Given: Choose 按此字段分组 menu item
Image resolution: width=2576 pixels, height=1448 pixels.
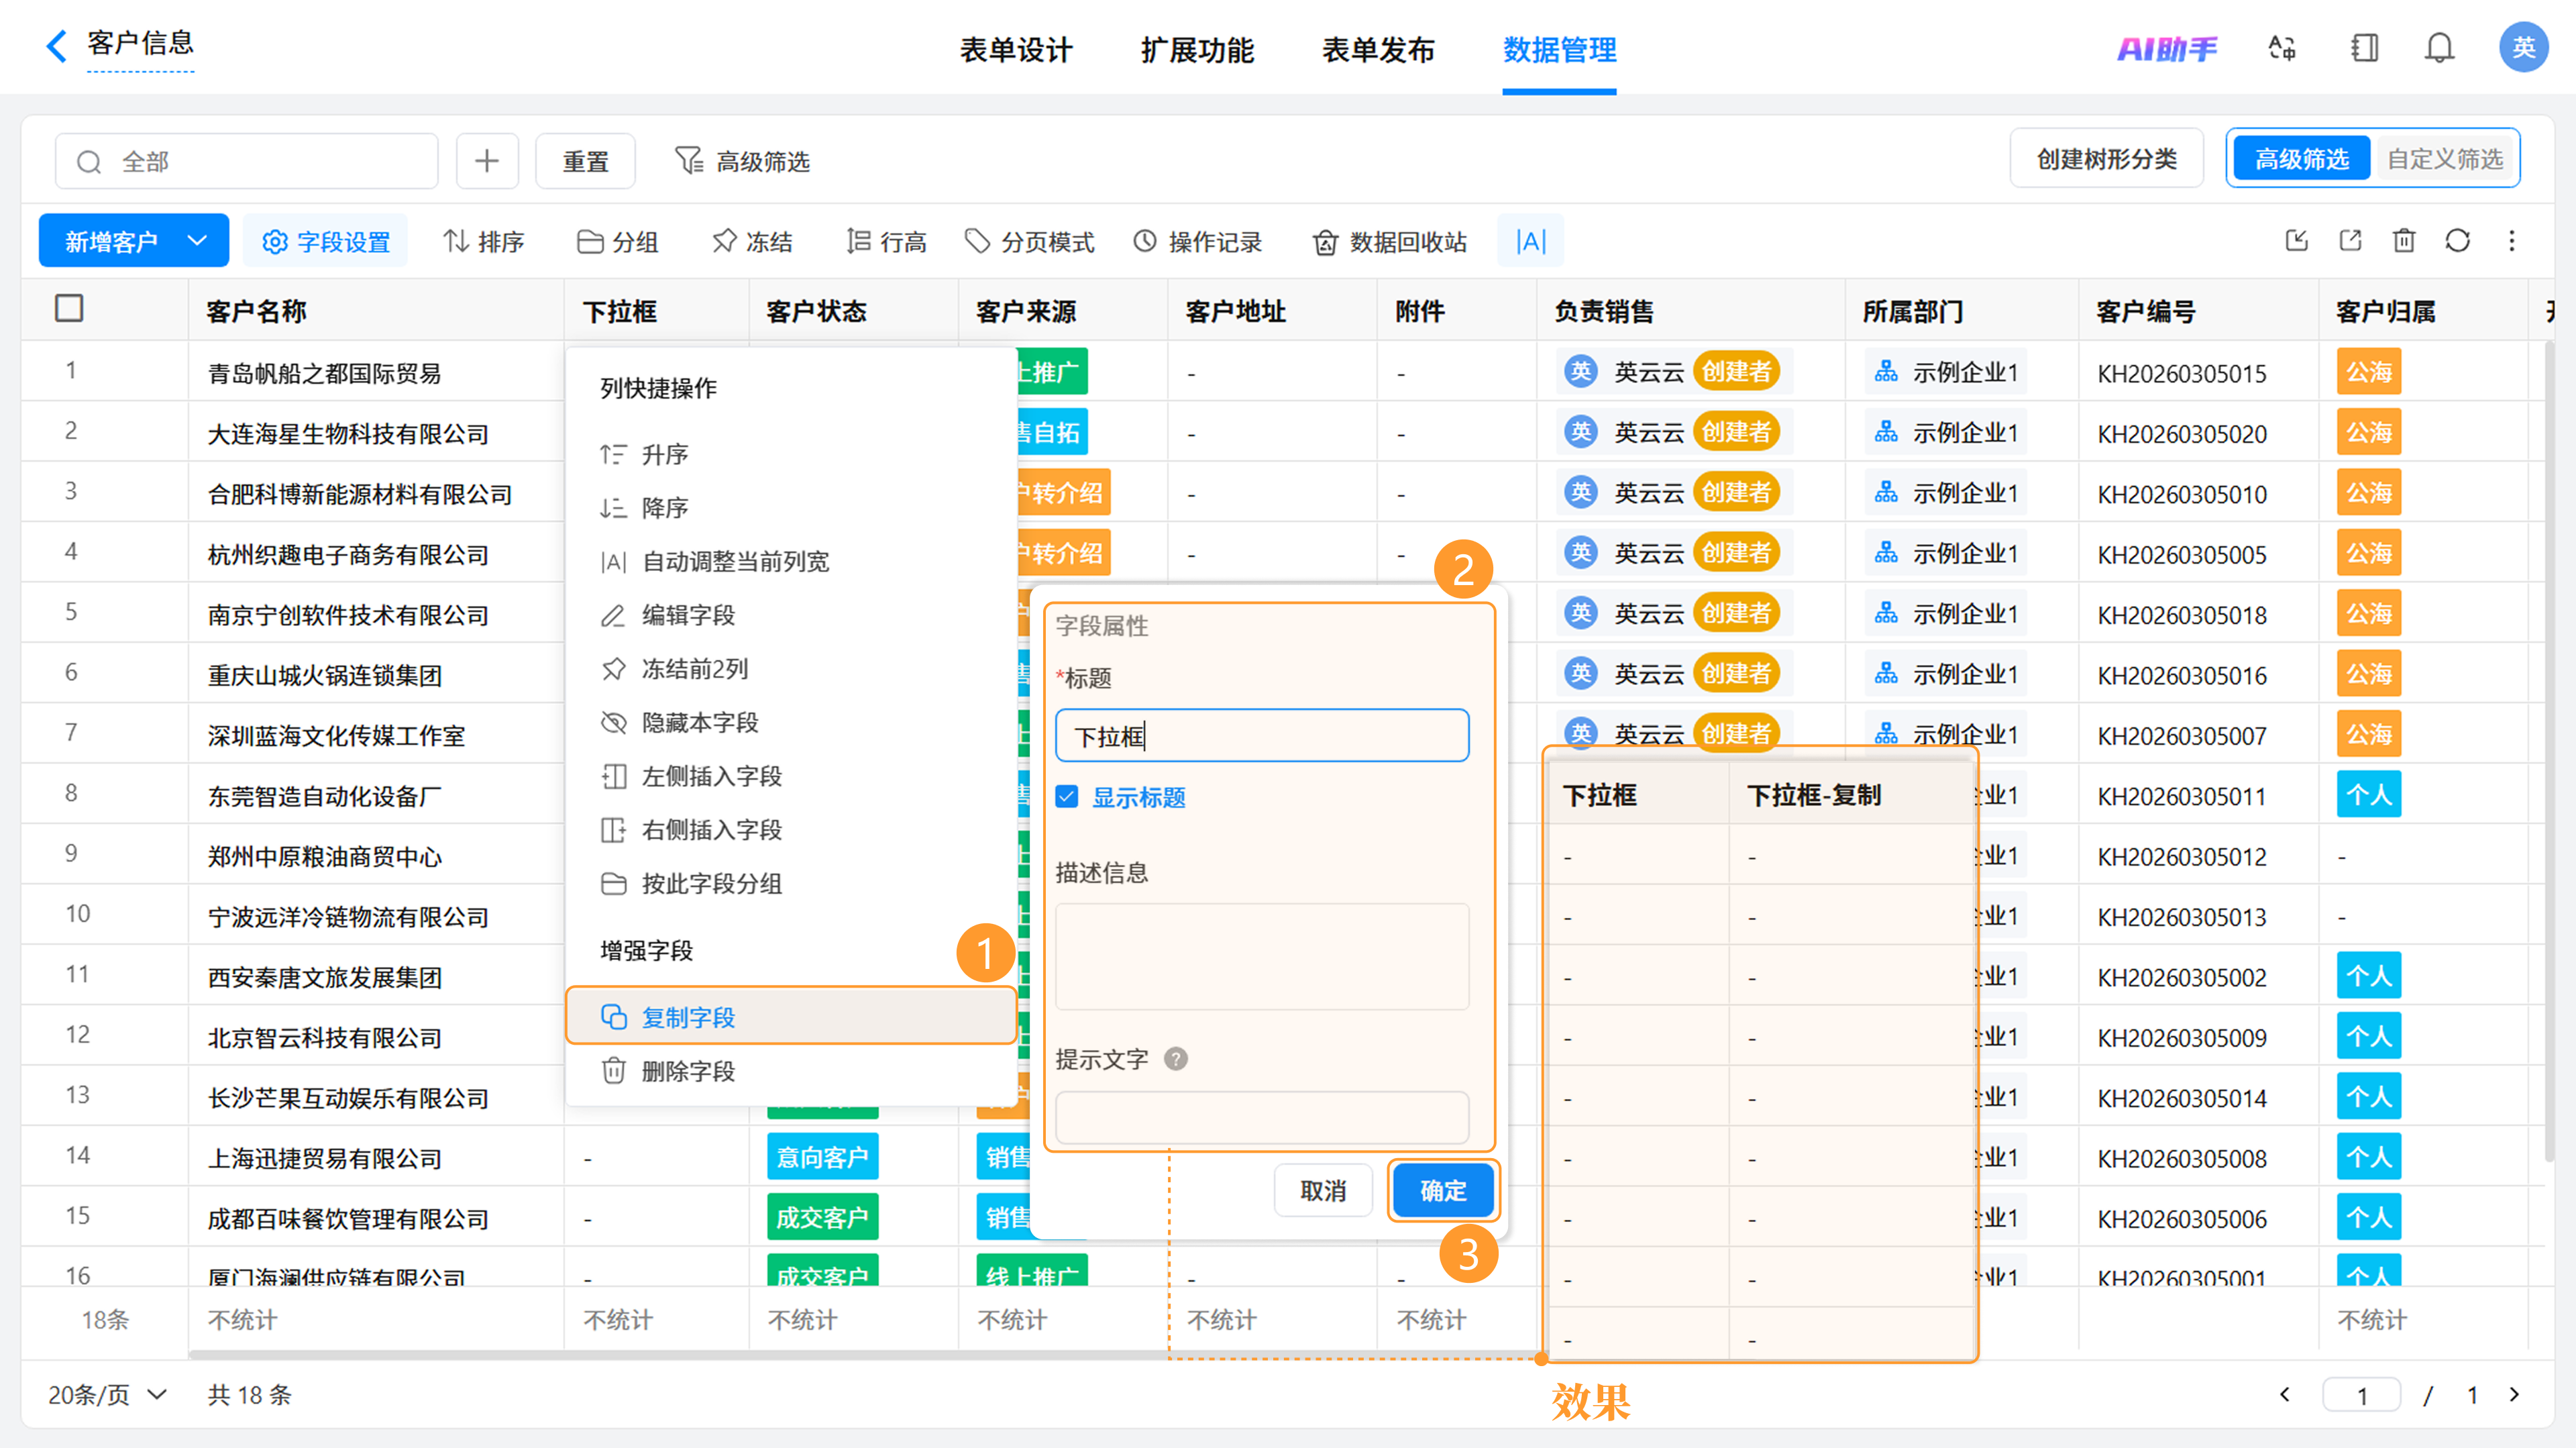Looking at the screenshot, I should point(790,883).
